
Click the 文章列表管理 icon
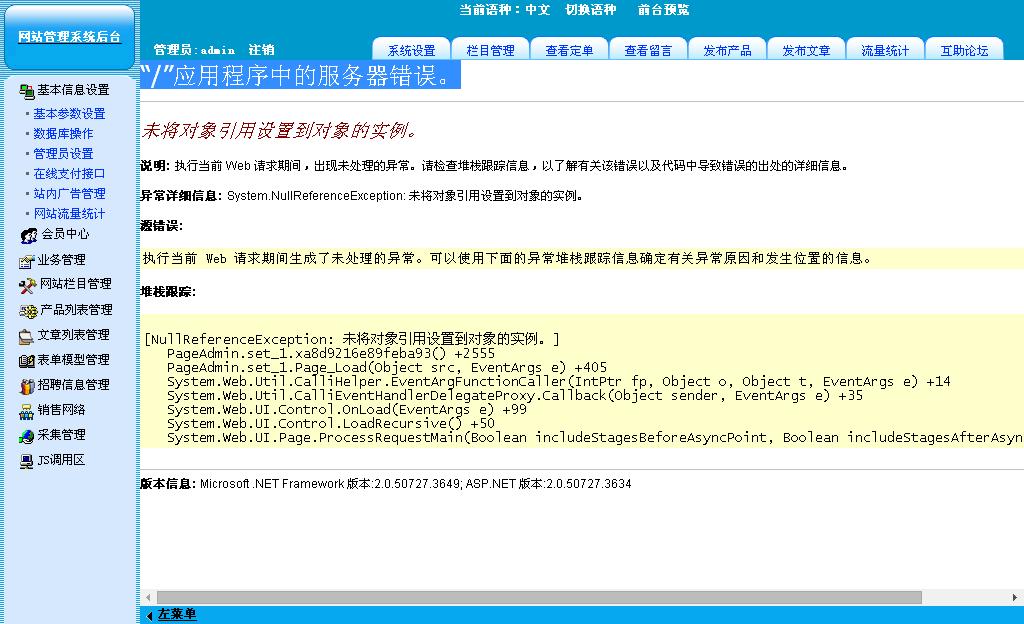point(27,335)
